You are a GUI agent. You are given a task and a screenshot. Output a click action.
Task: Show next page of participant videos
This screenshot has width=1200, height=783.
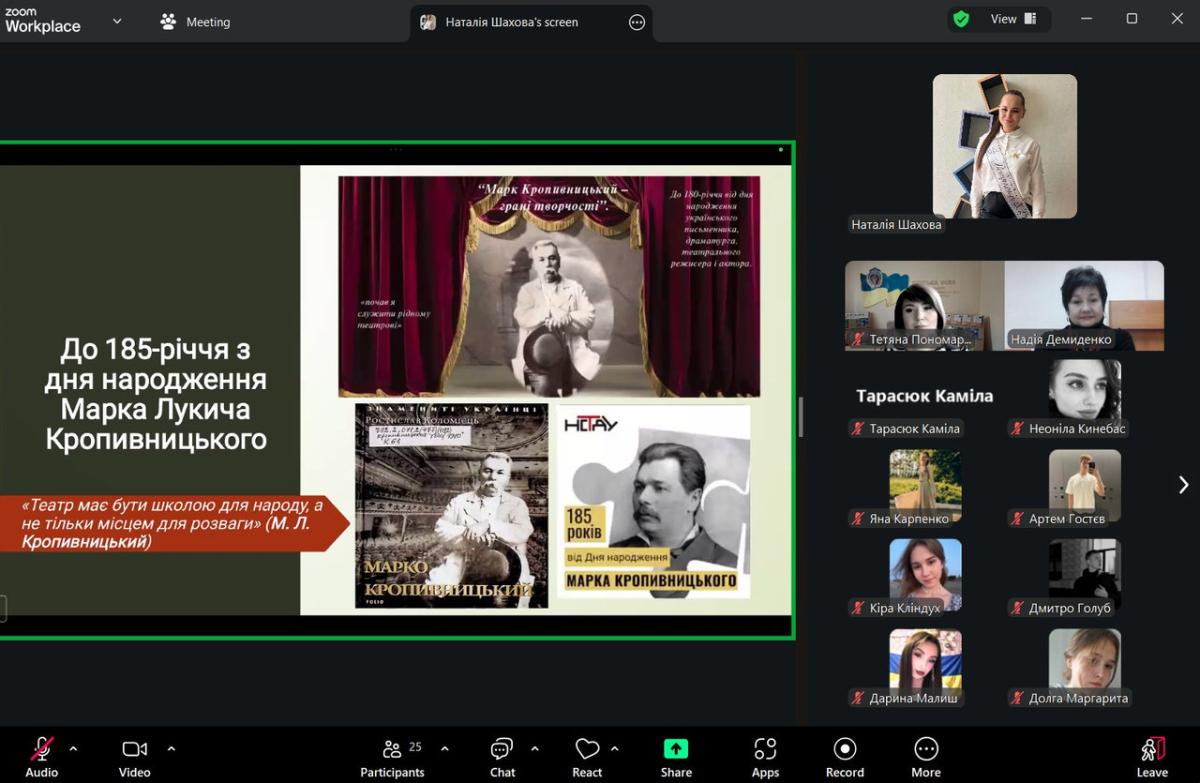point(1183,485)
